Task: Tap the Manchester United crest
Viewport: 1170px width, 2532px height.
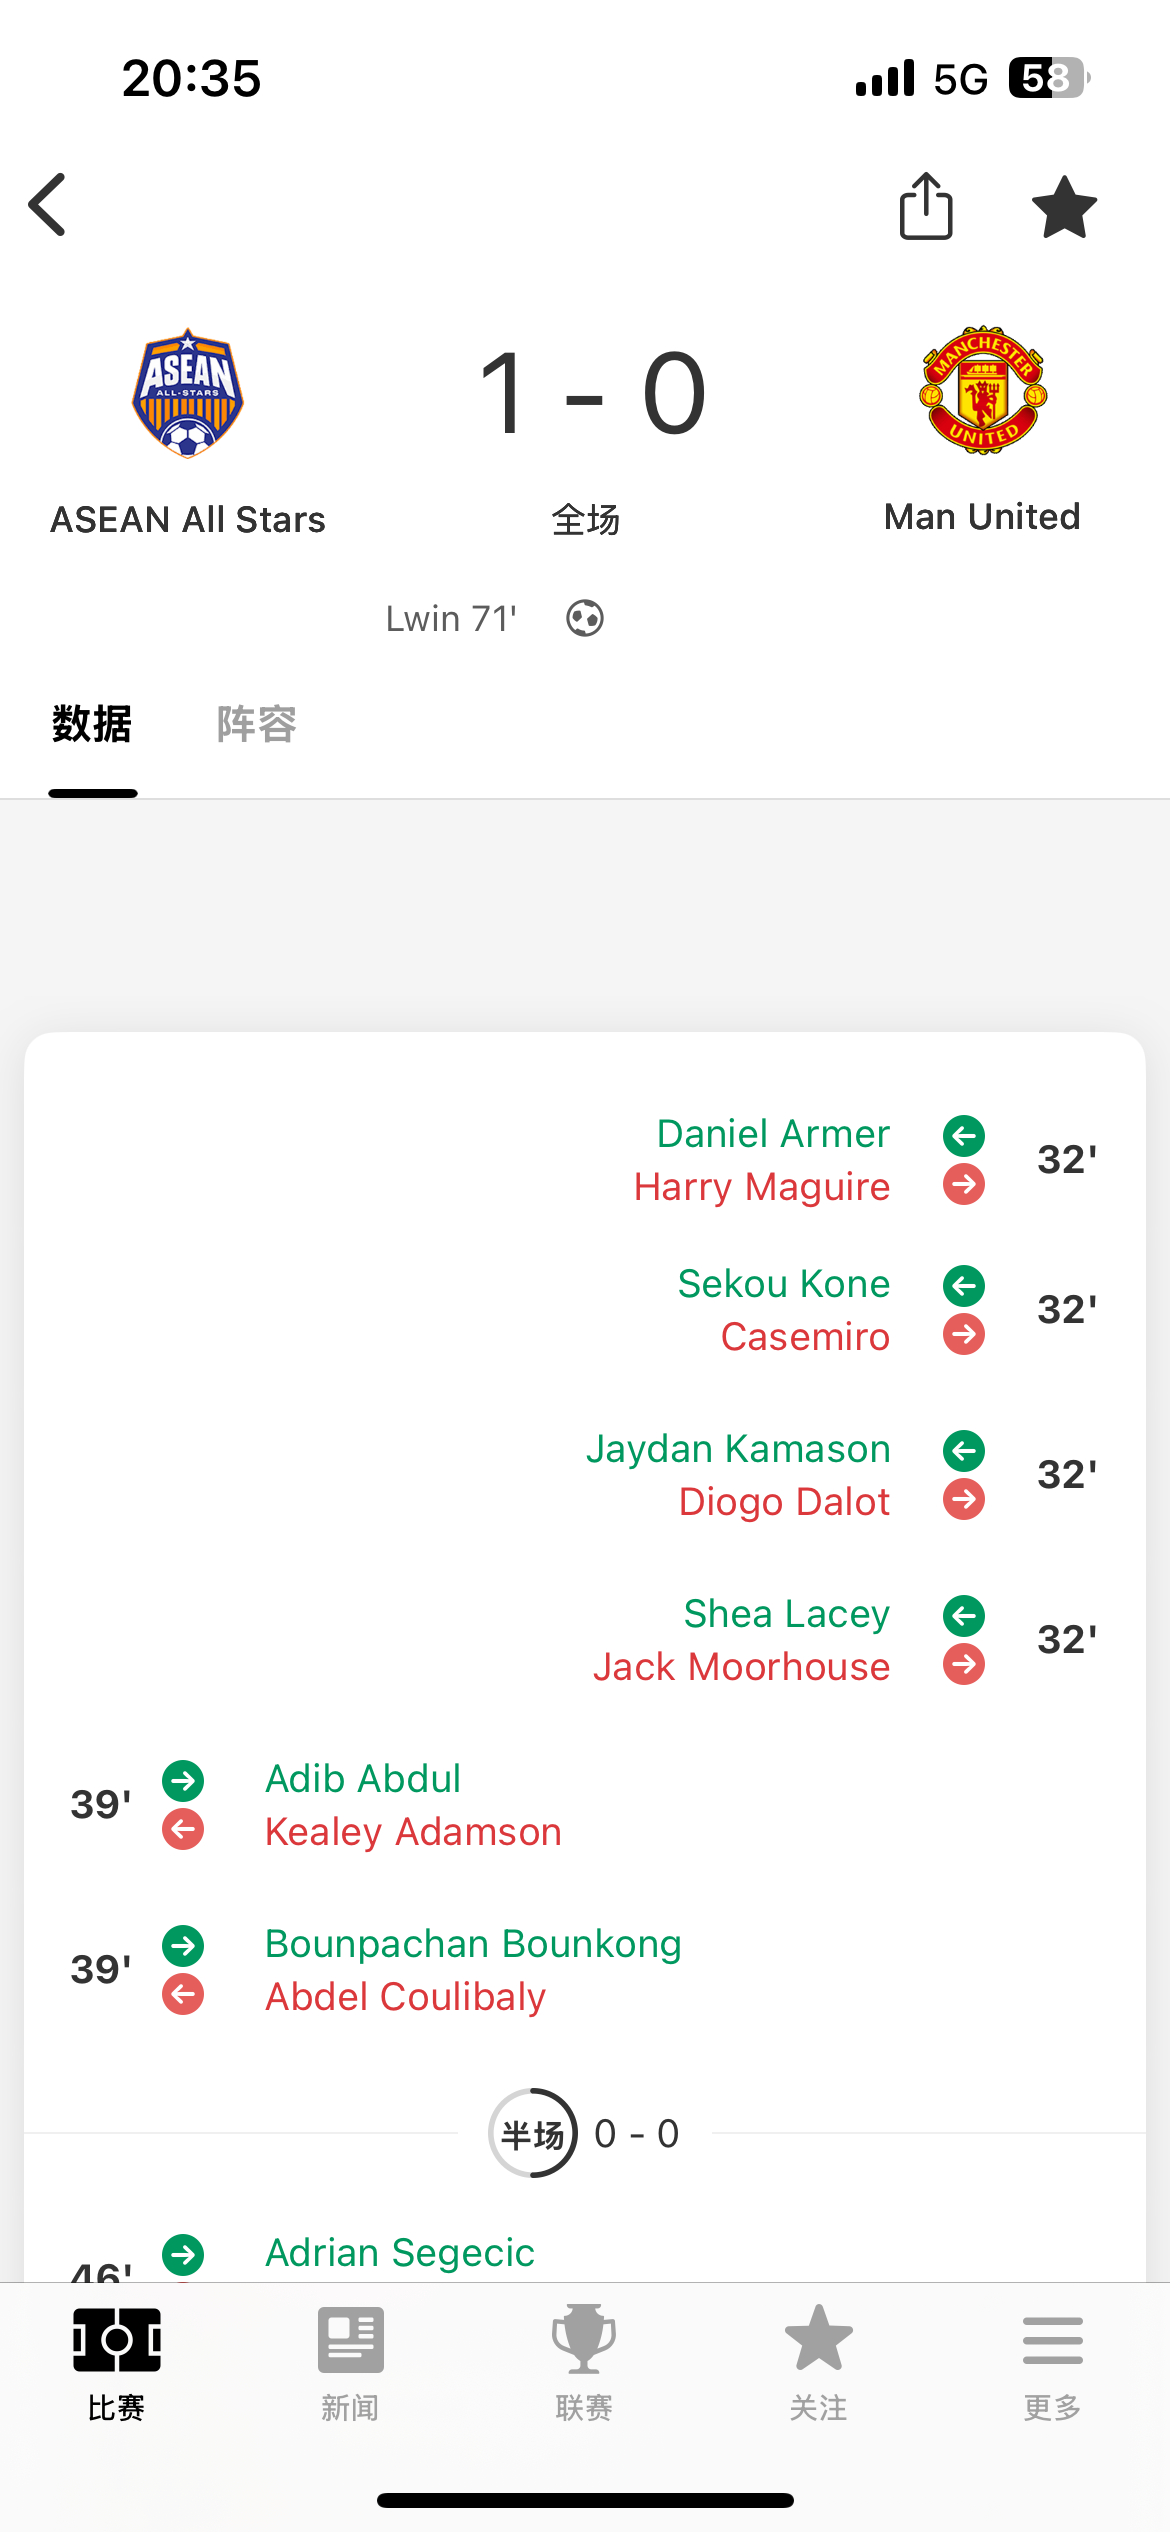Action: point(983,390)
